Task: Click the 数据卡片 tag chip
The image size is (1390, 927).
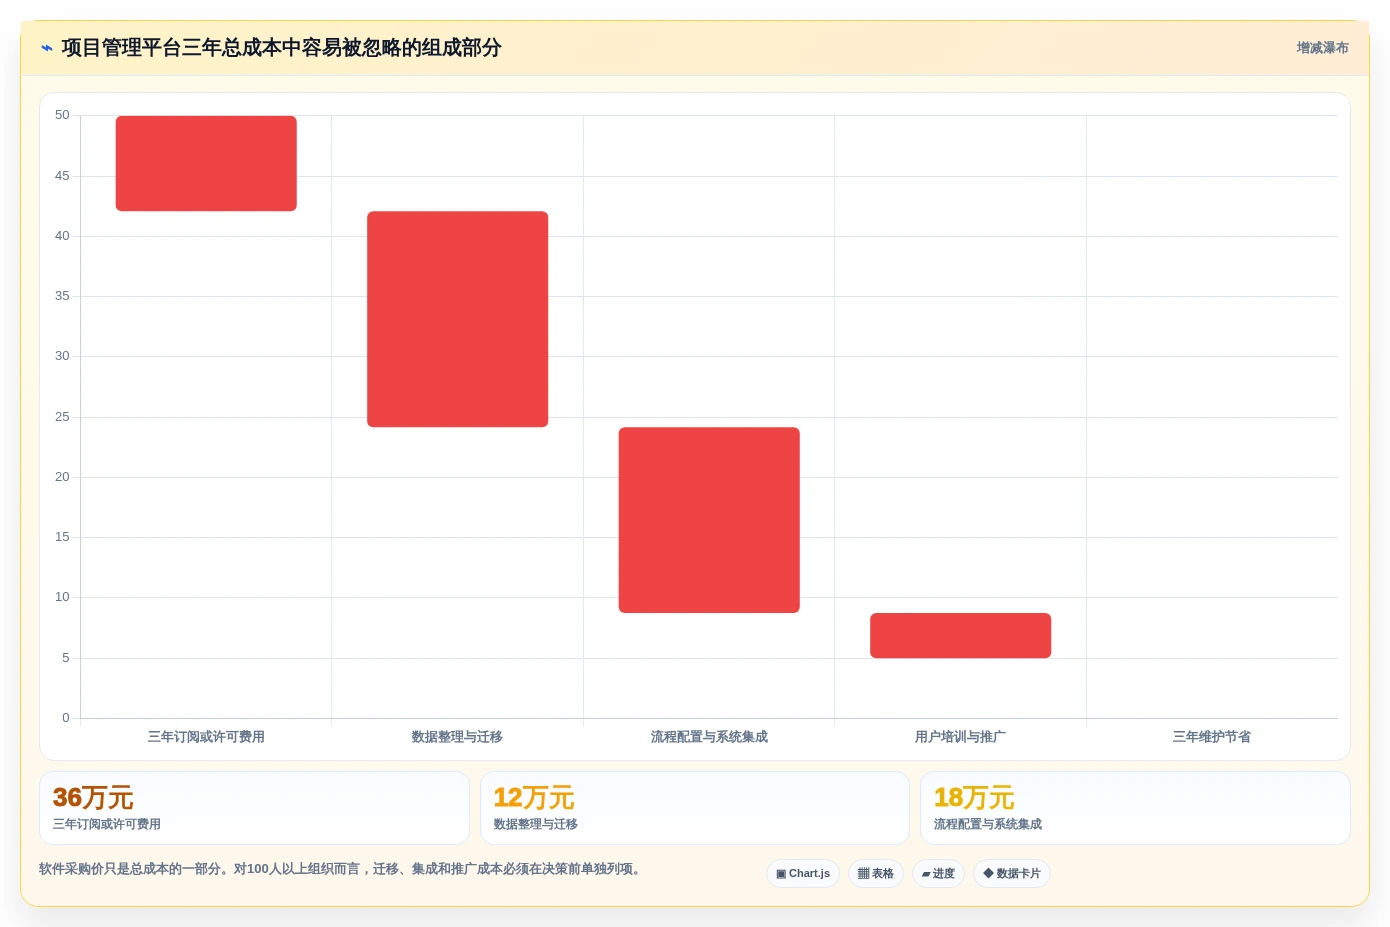Action: 1012,873
